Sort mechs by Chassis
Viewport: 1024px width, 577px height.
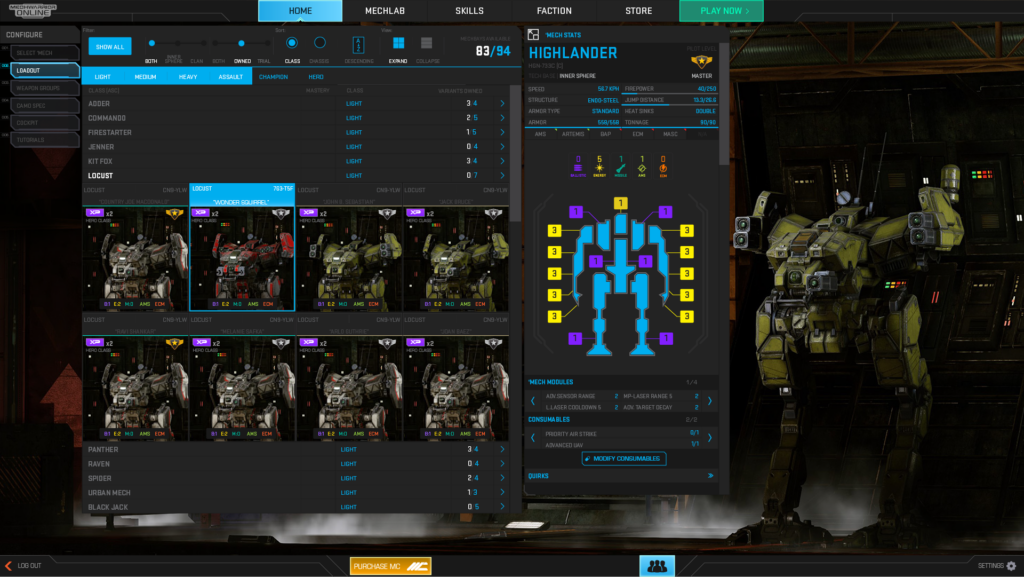319,43
